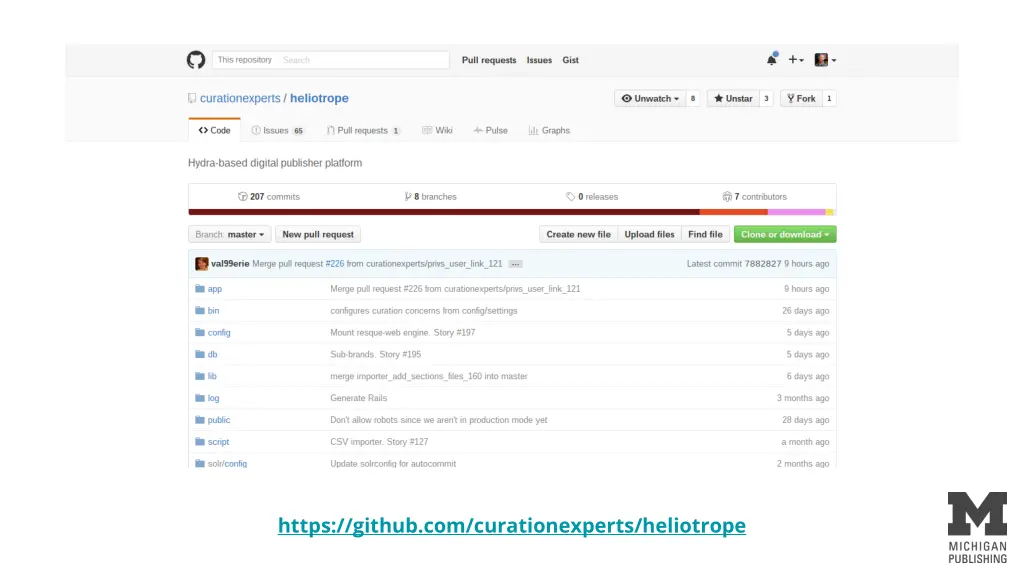Open Pull requests in top navigation
This screenshot has height=576, width=1024.
pyautogui.click(x=488, y=60)
